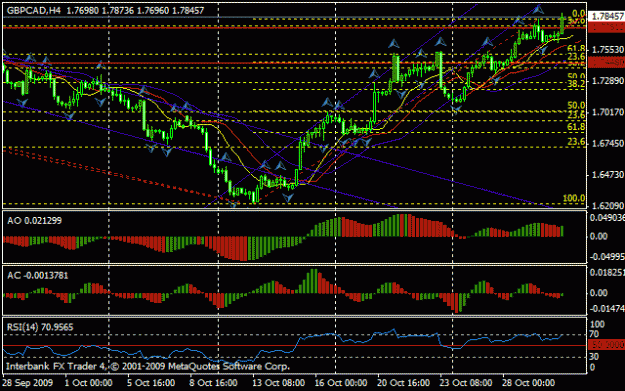Click the 23 Oct 08:00 time label
This screenshot has height=391, width=625.
click(x=466, y=383)
